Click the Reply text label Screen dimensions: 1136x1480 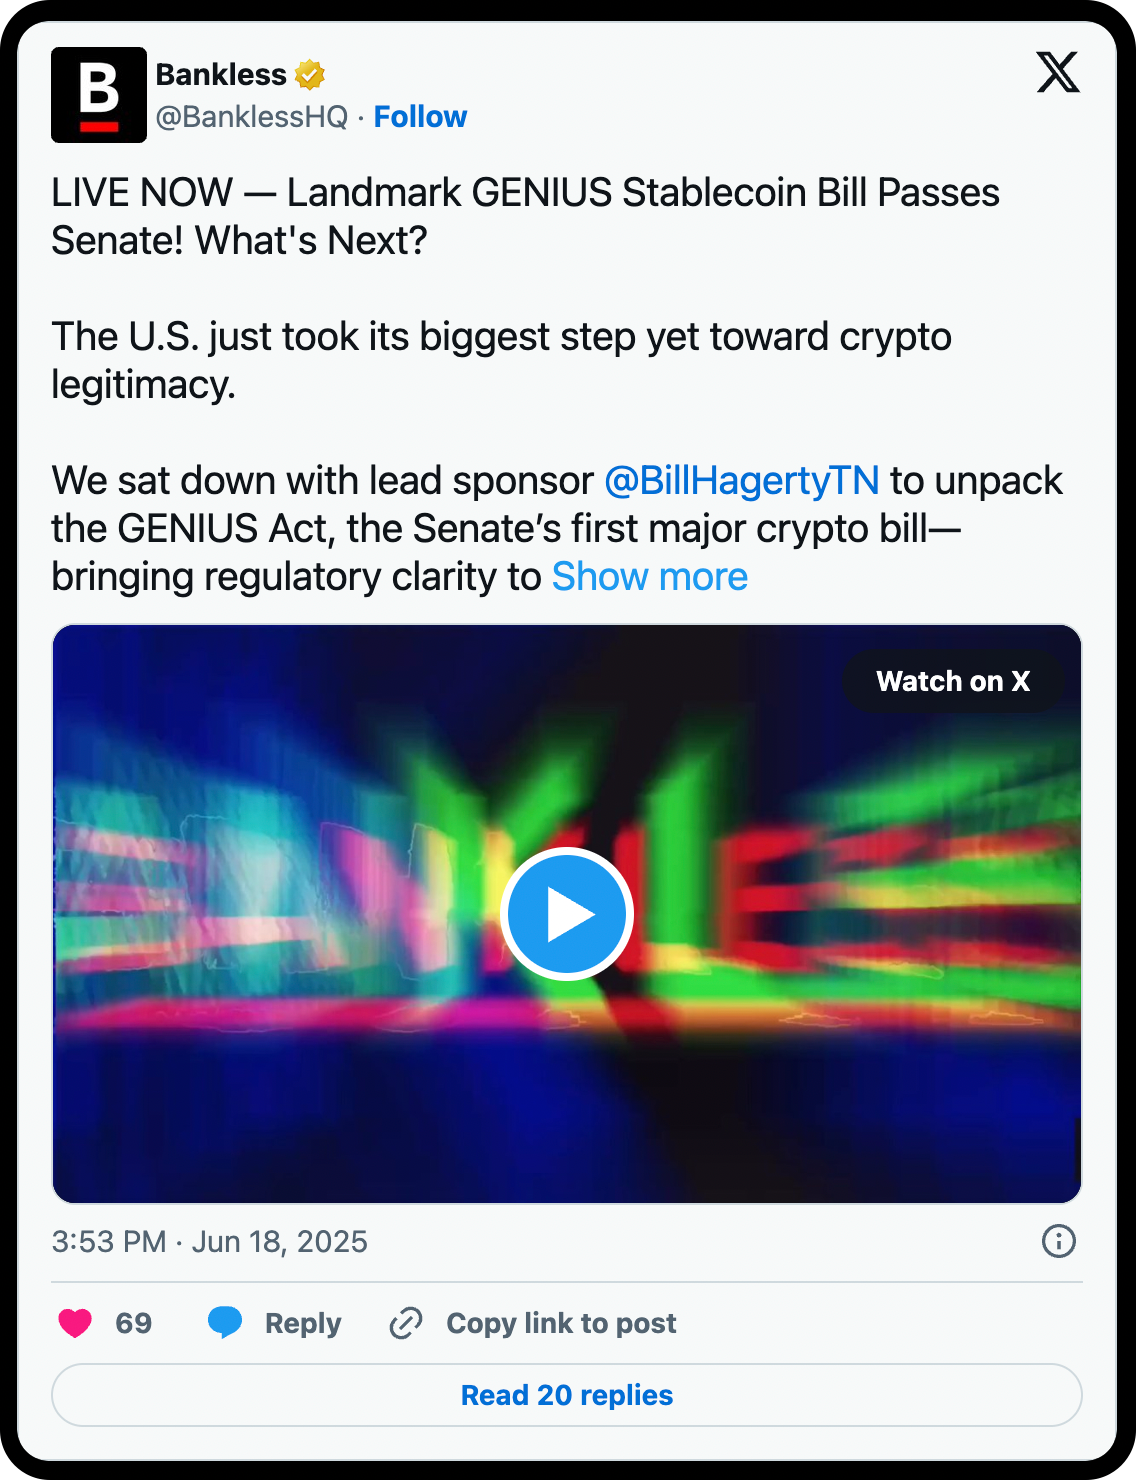tap(303, 1323)
